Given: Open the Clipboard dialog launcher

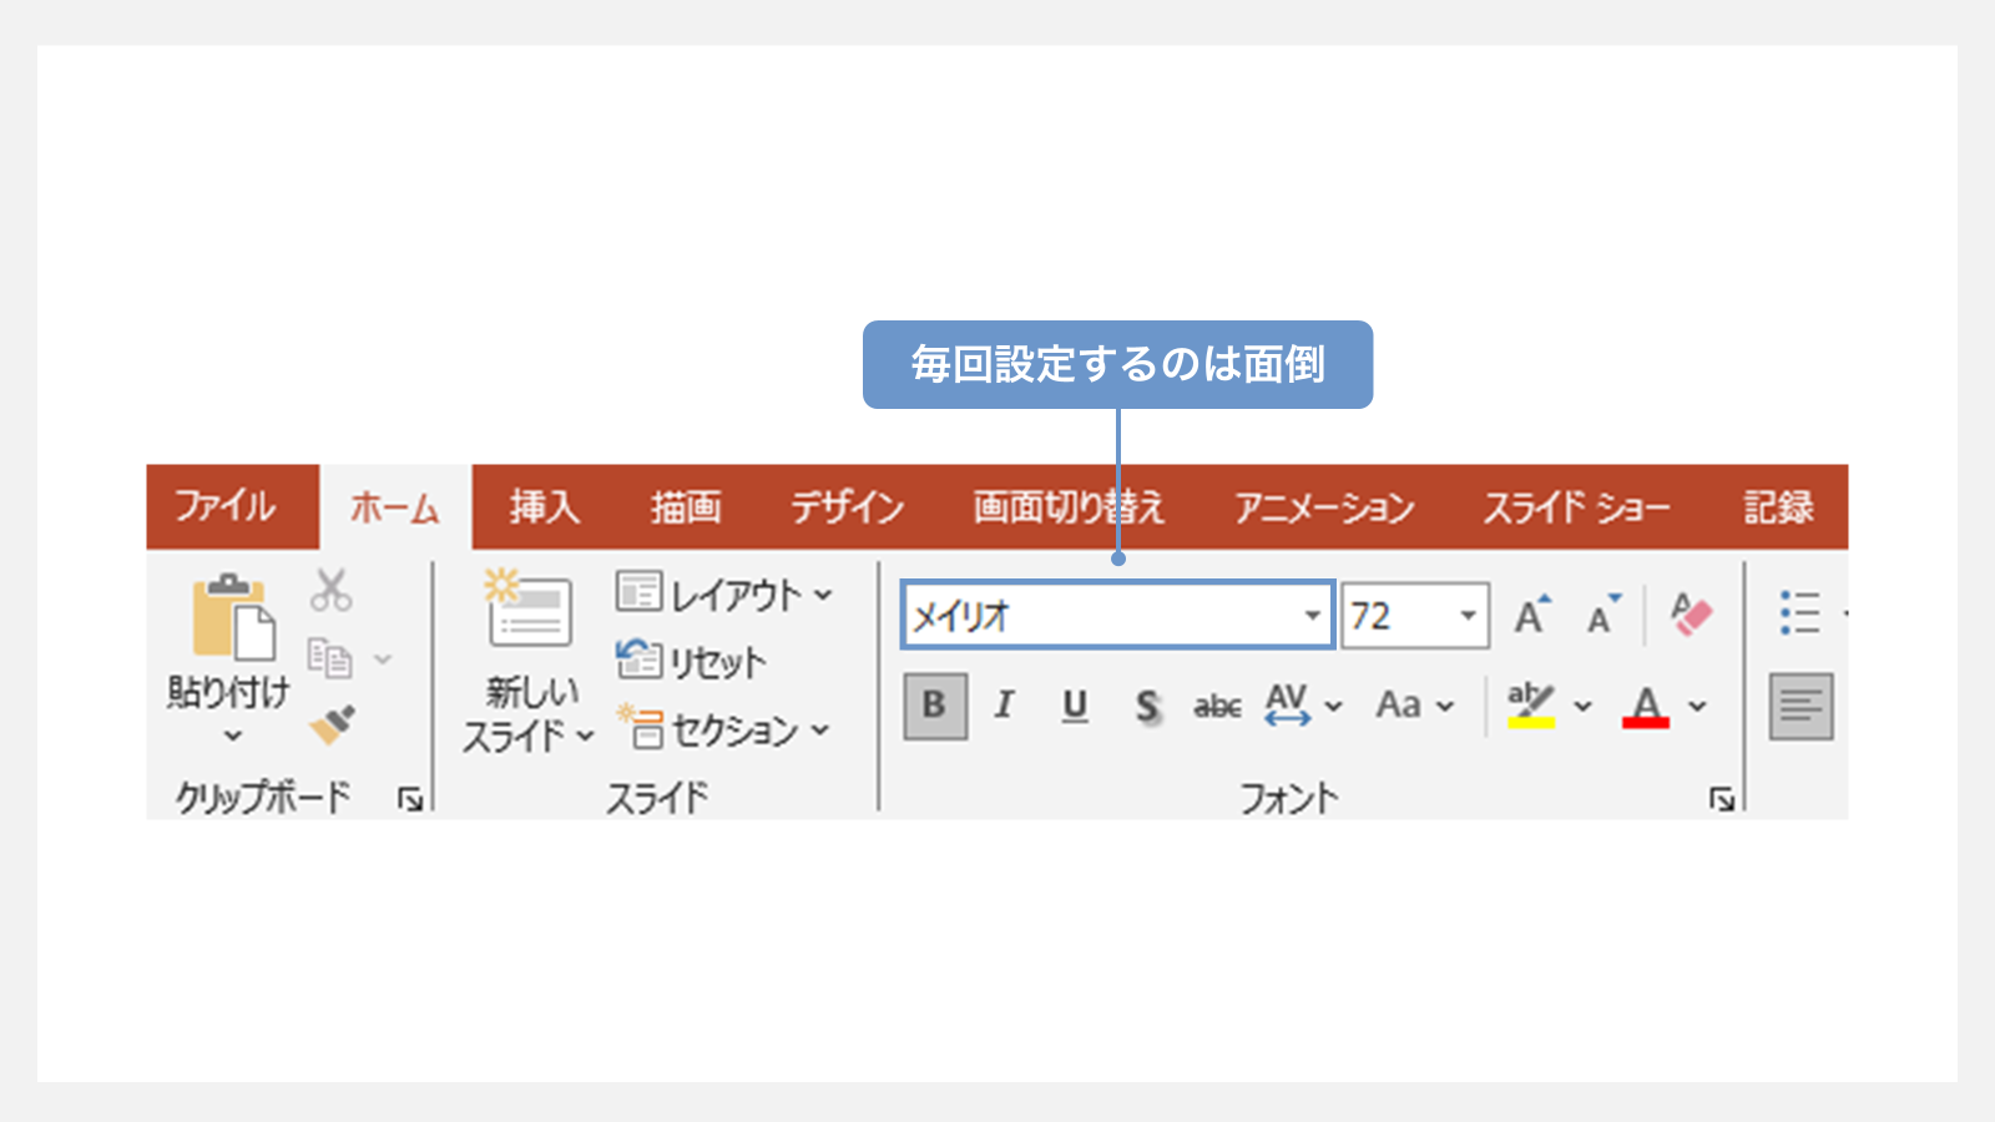Looking at the screenshot, I should tap(410, 799).
